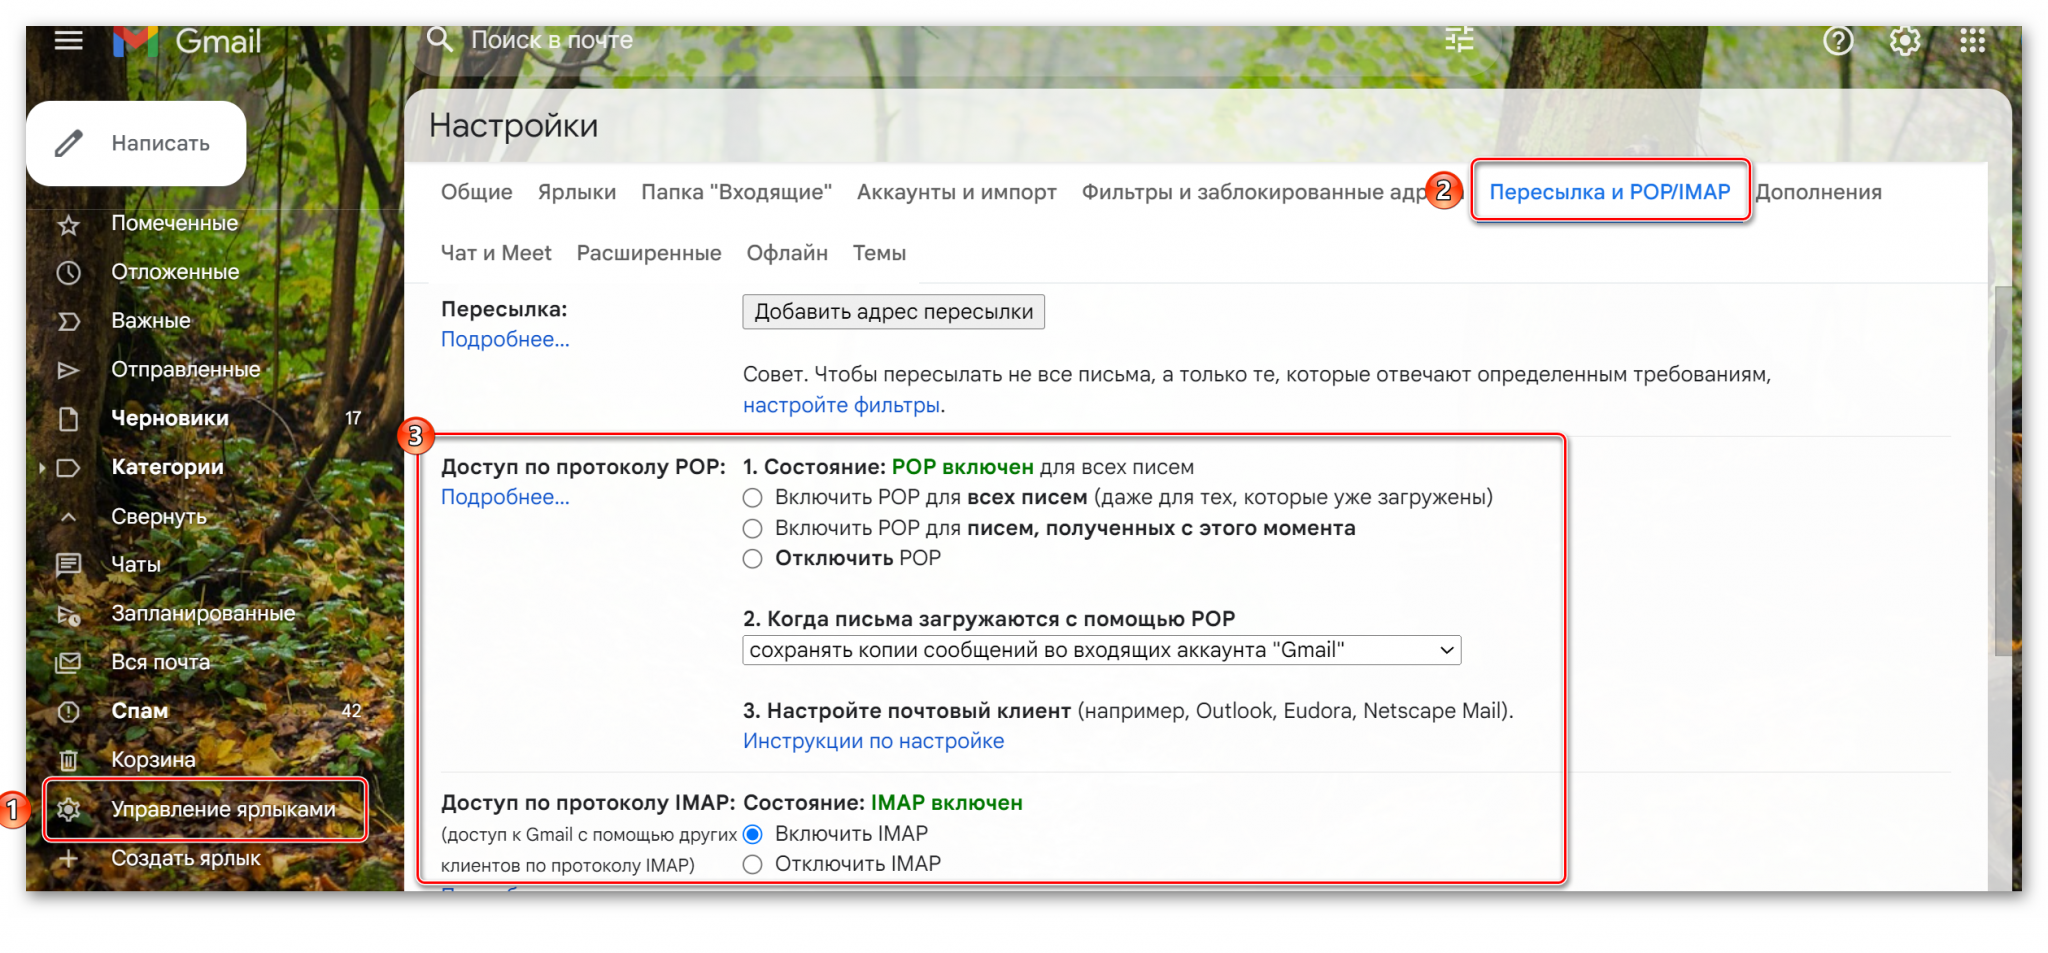
Task: Click Добавить адрес пересылки button
Action: pos(893,312)
